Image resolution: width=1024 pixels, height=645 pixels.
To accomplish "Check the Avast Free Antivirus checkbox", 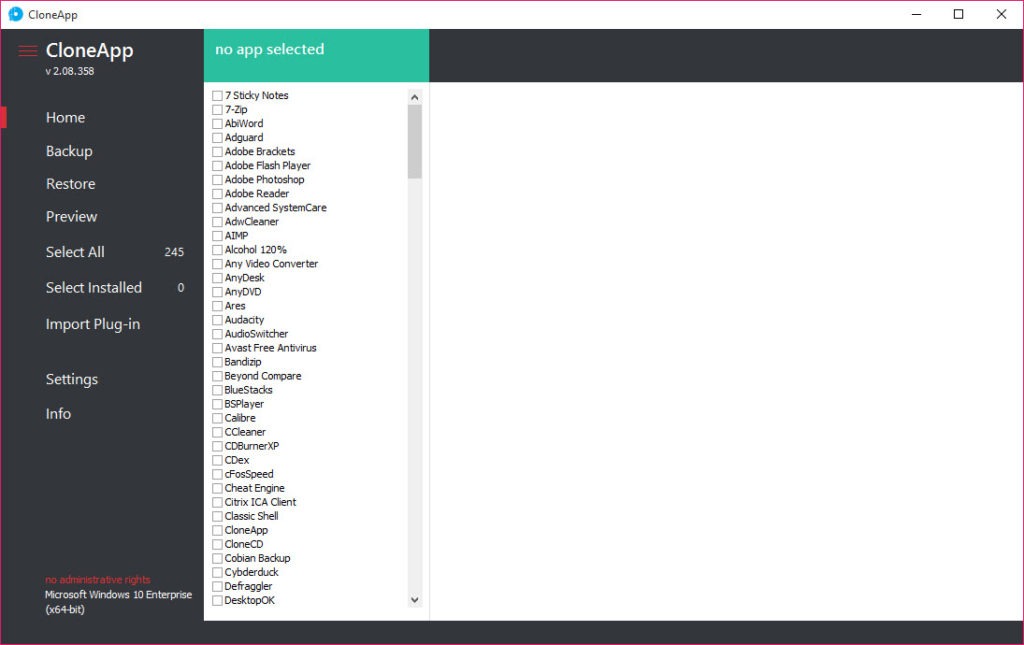I will click(x=217, y=348).
